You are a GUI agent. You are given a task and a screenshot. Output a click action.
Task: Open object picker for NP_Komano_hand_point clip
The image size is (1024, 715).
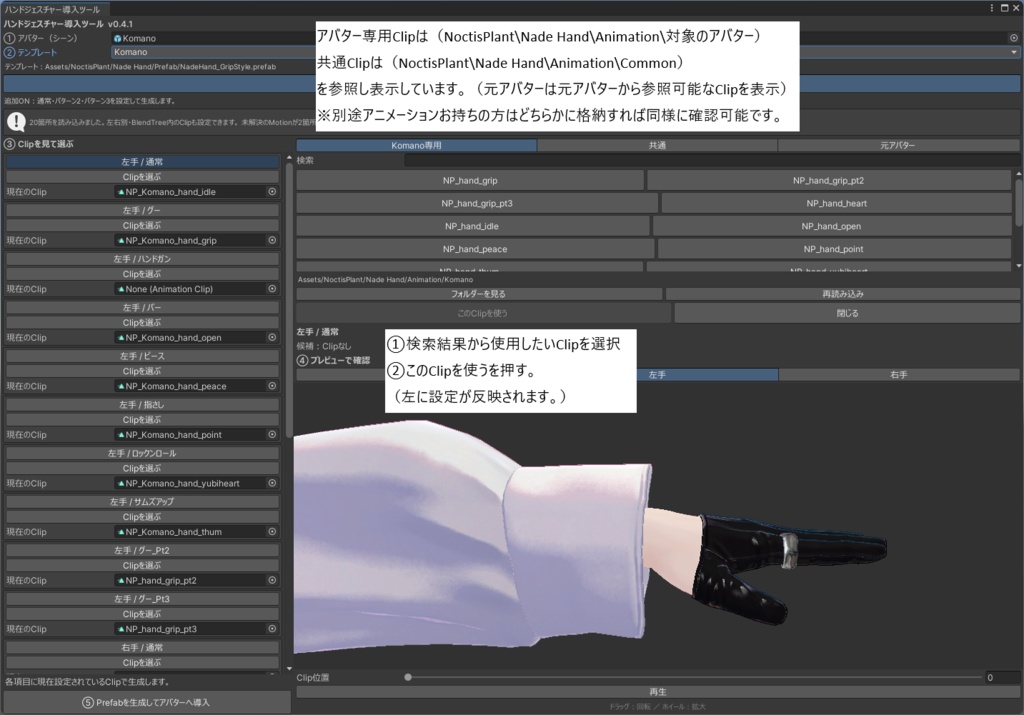[x=272, y=434]
